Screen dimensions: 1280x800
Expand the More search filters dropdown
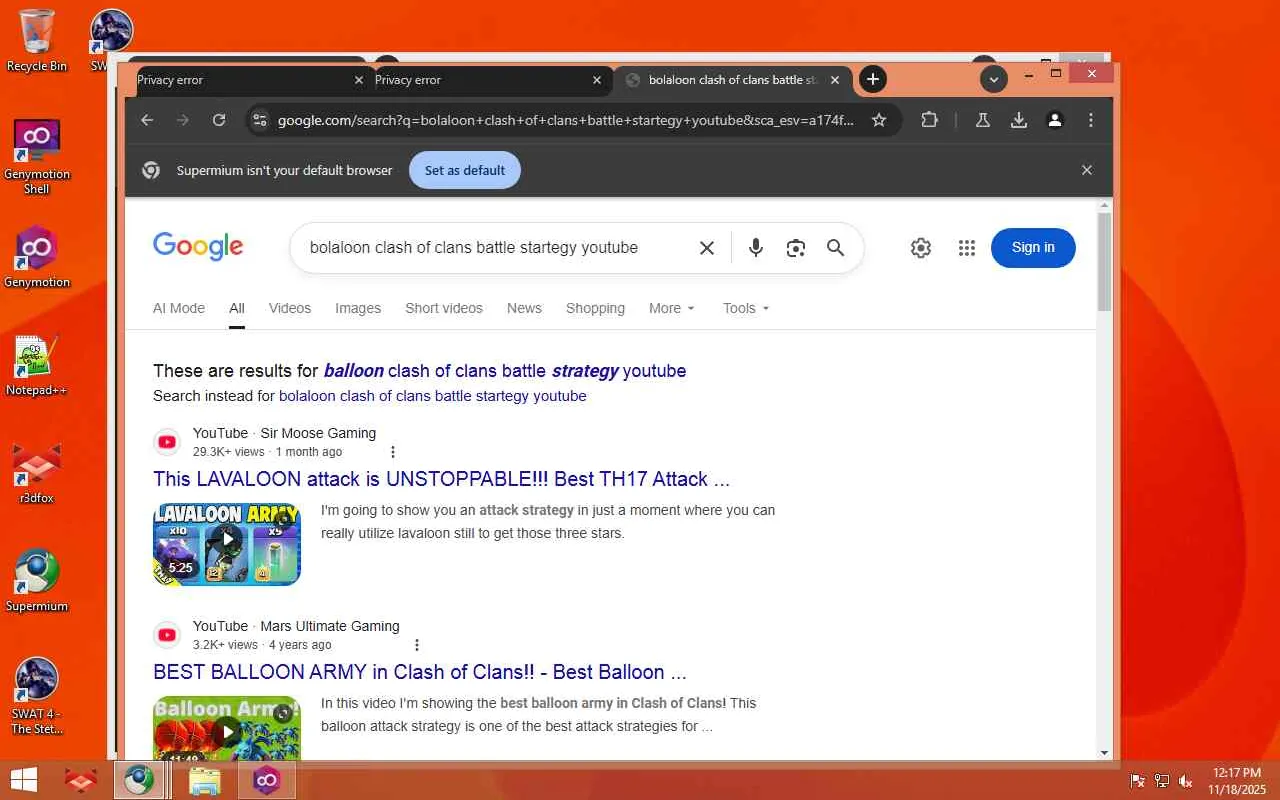pyautogui.click(x=672, y=308)
